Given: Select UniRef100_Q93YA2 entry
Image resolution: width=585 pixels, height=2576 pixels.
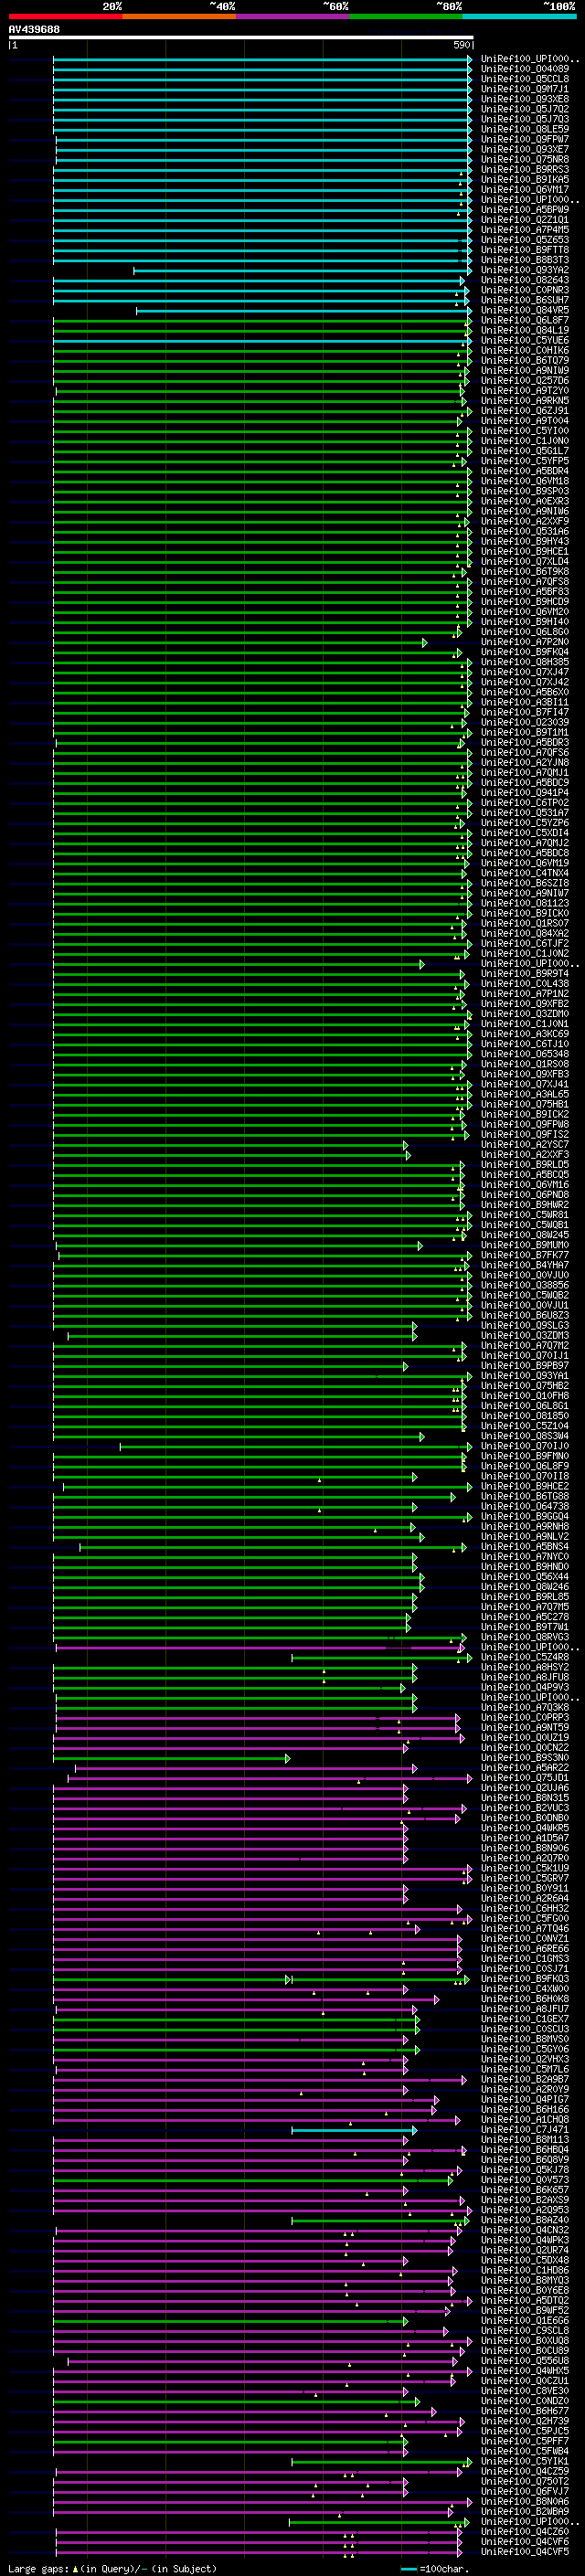Looking at the screenshot, I should [x=525, y=270].
